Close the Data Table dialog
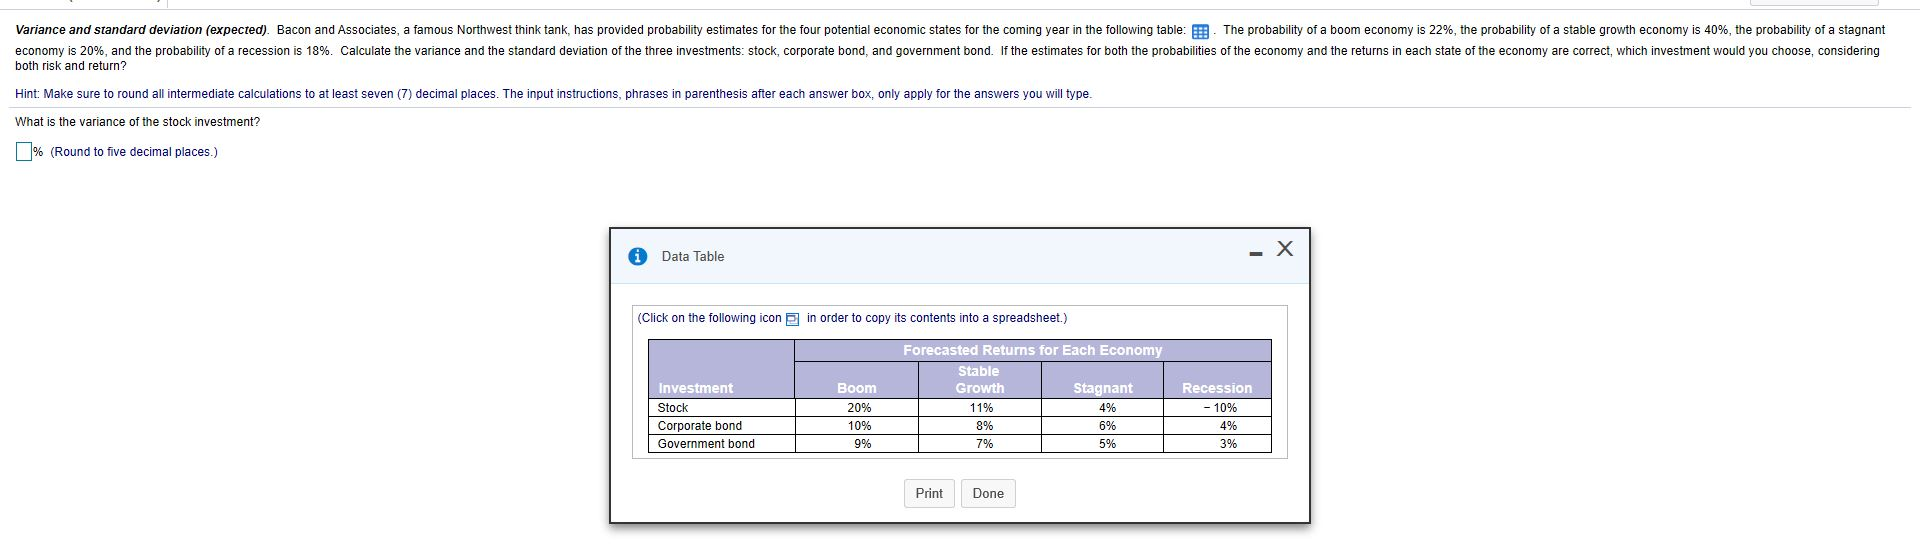The width and height of the screenshot is (1920, 558). point(1285,249)
